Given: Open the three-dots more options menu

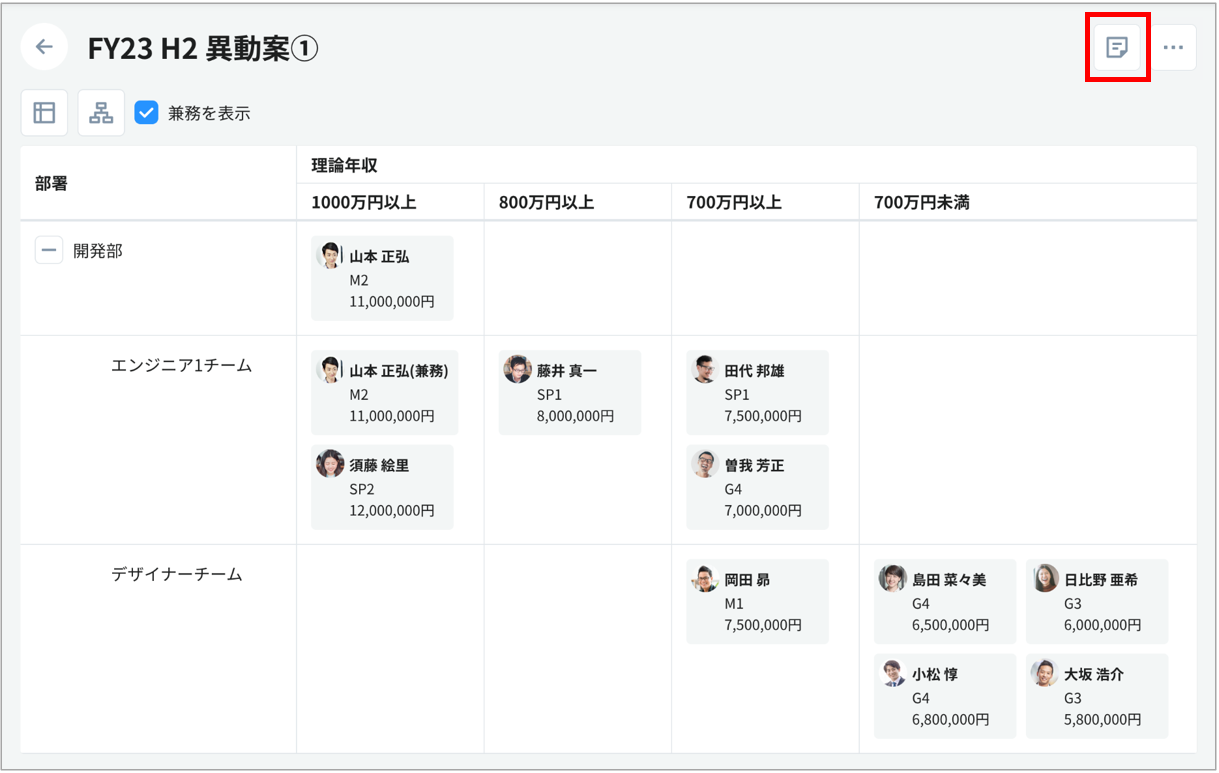Looking at the screenshot, I should pos(1173,47).
